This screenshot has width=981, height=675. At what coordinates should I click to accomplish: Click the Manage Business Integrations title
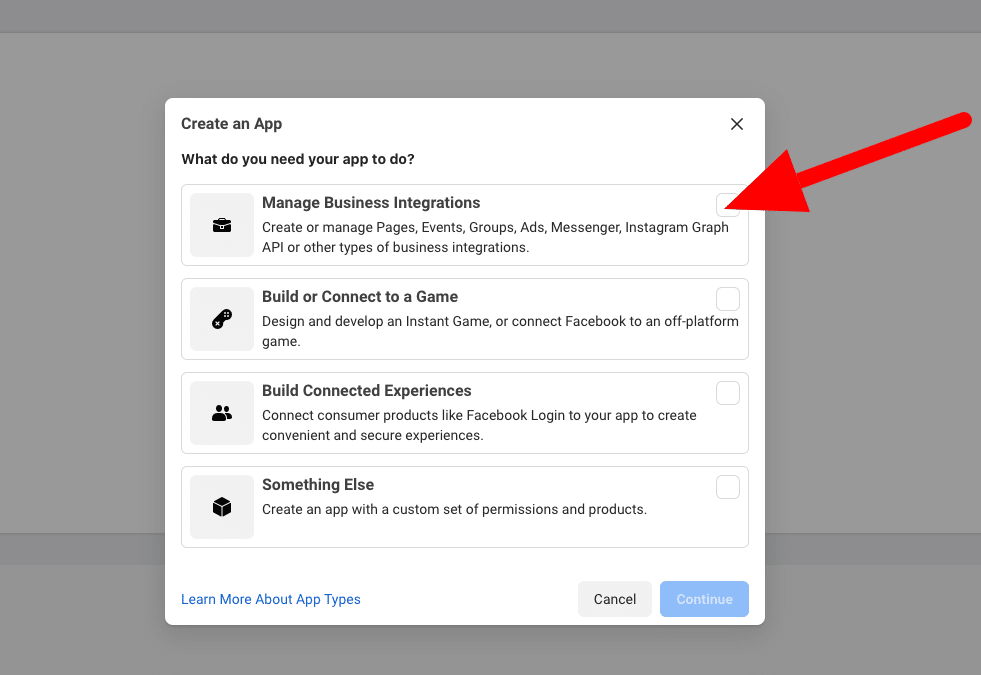(371, 203)
